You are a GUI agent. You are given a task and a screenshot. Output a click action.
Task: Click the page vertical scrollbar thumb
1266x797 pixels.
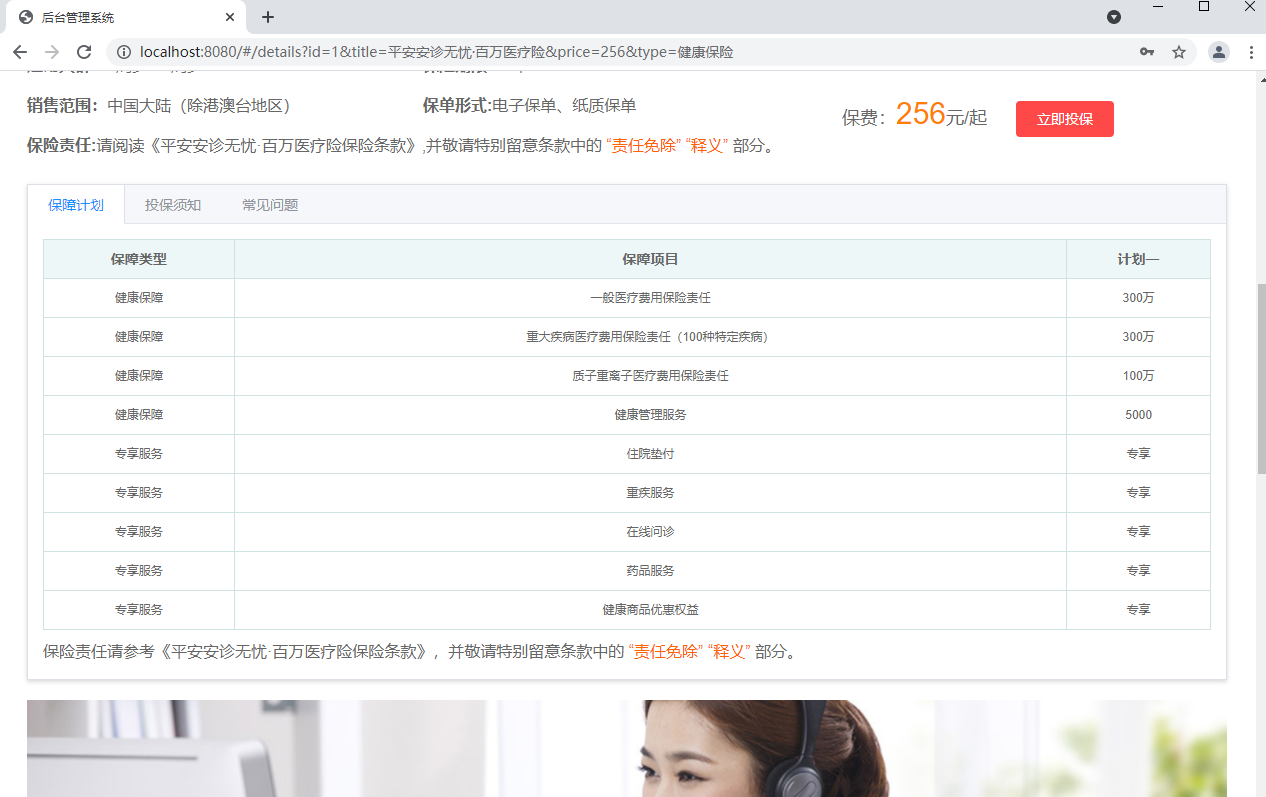point(1260,378)
